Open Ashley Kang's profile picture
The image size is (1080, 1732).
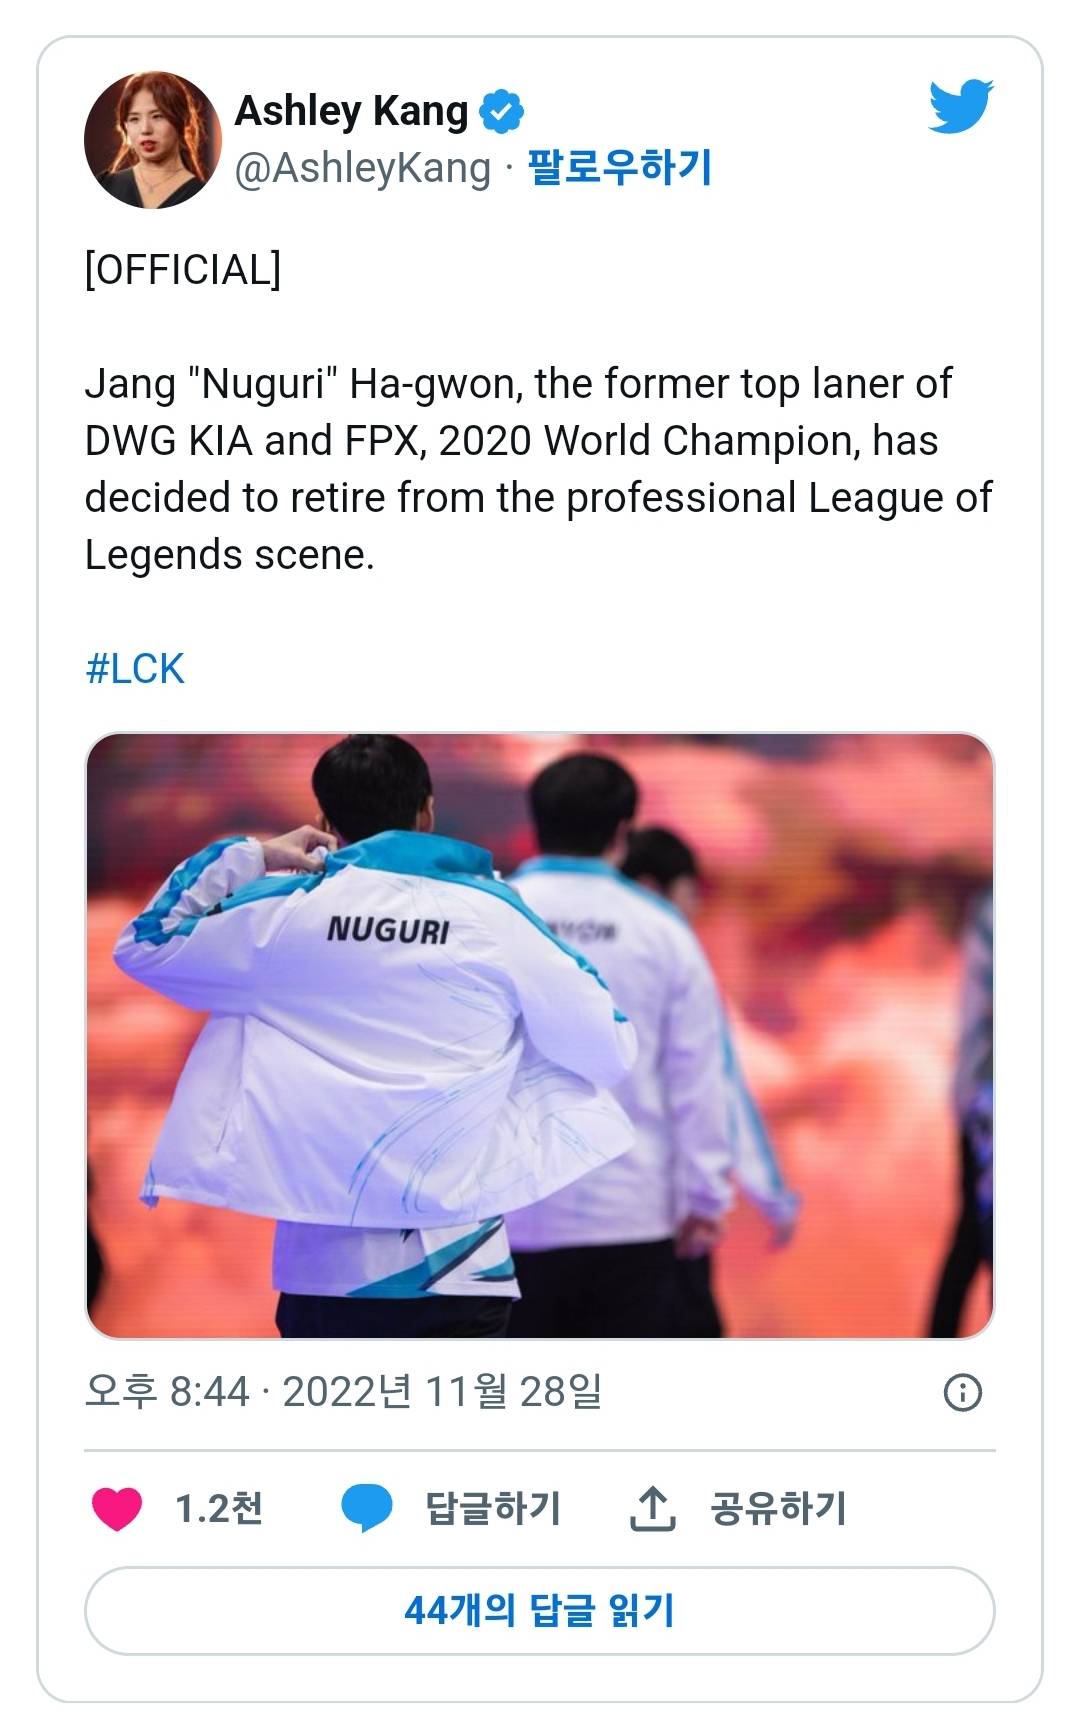[152, 140]
